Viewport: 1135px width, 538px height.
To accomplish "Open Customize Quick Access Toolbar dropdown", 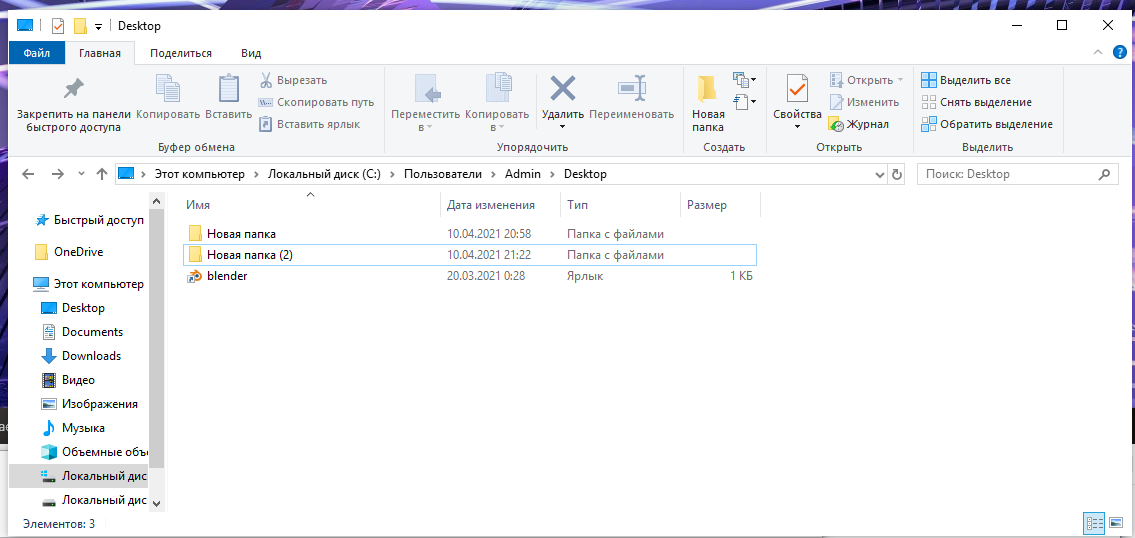I will click(98, 27).
